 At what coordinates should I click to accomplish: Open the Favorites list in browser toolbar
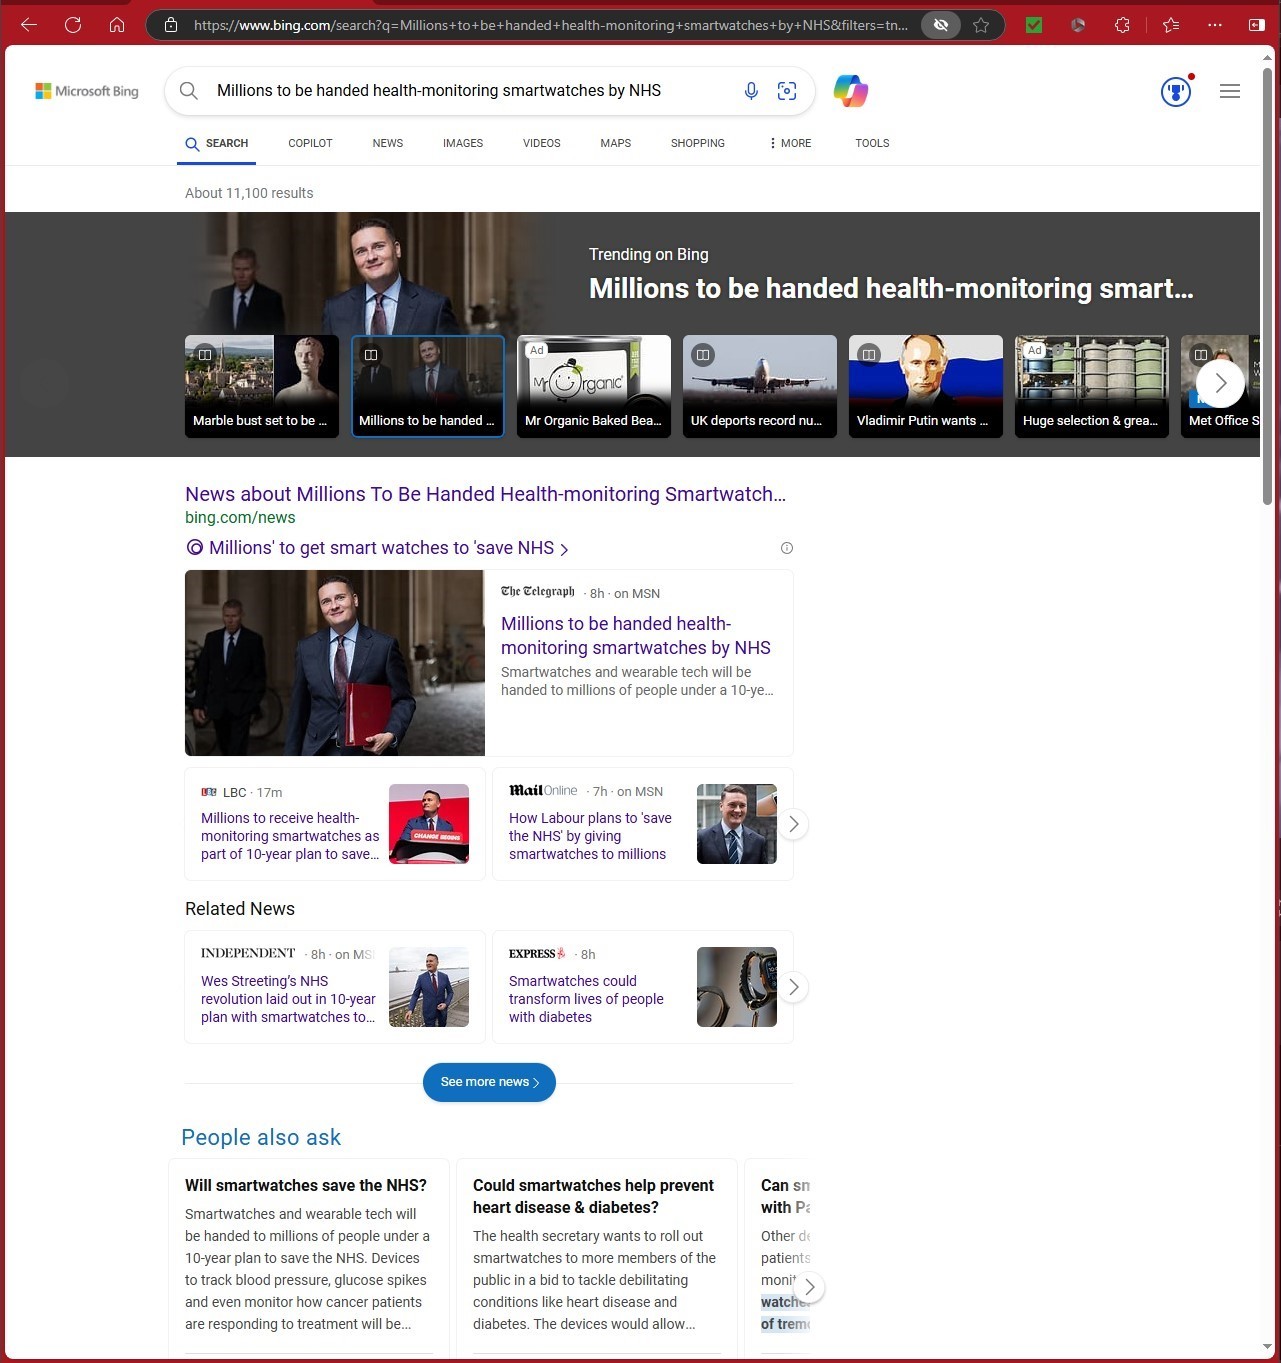[x=1171, y=25]
